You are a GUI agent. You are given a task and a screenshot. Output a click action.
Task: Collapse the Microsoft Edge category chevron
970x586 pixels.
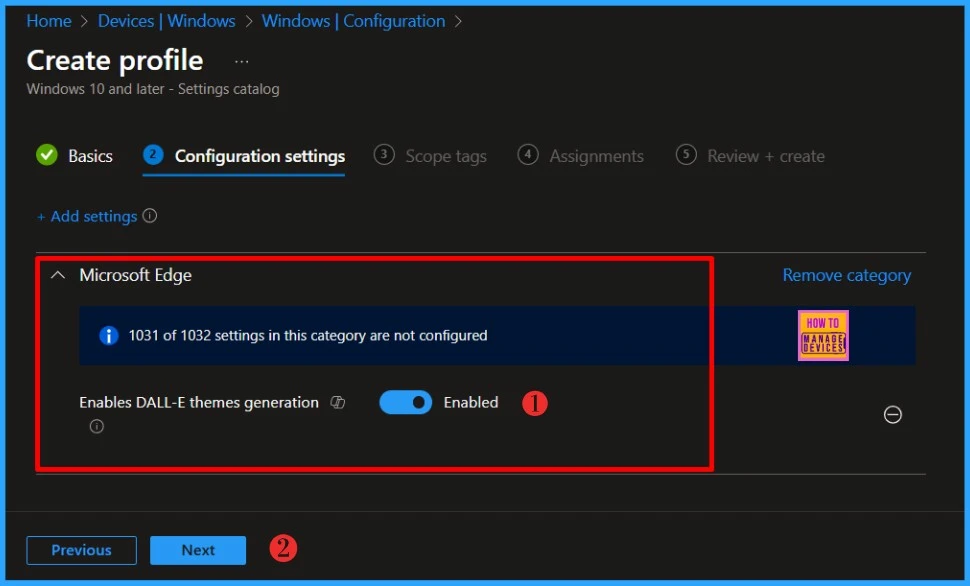click(58, 275)
